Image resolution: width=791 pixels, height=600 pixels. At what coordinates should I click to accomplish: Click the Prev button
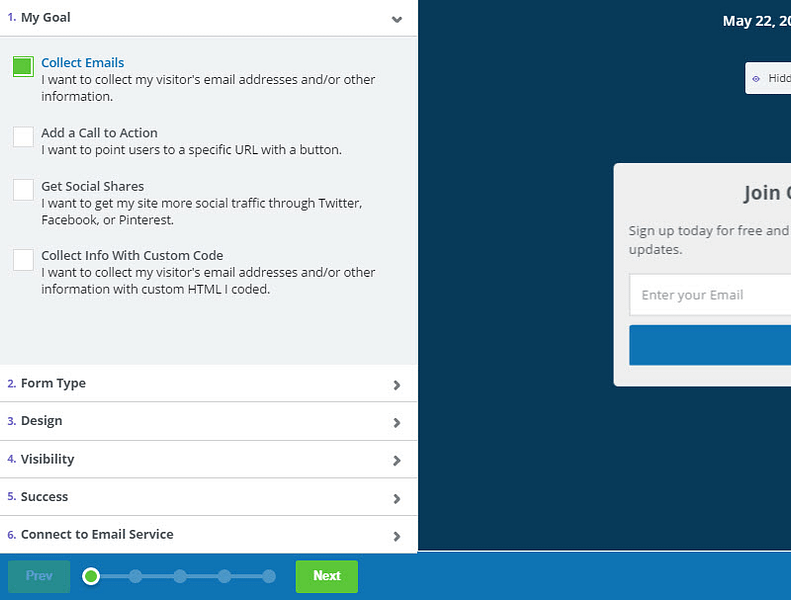39,576
